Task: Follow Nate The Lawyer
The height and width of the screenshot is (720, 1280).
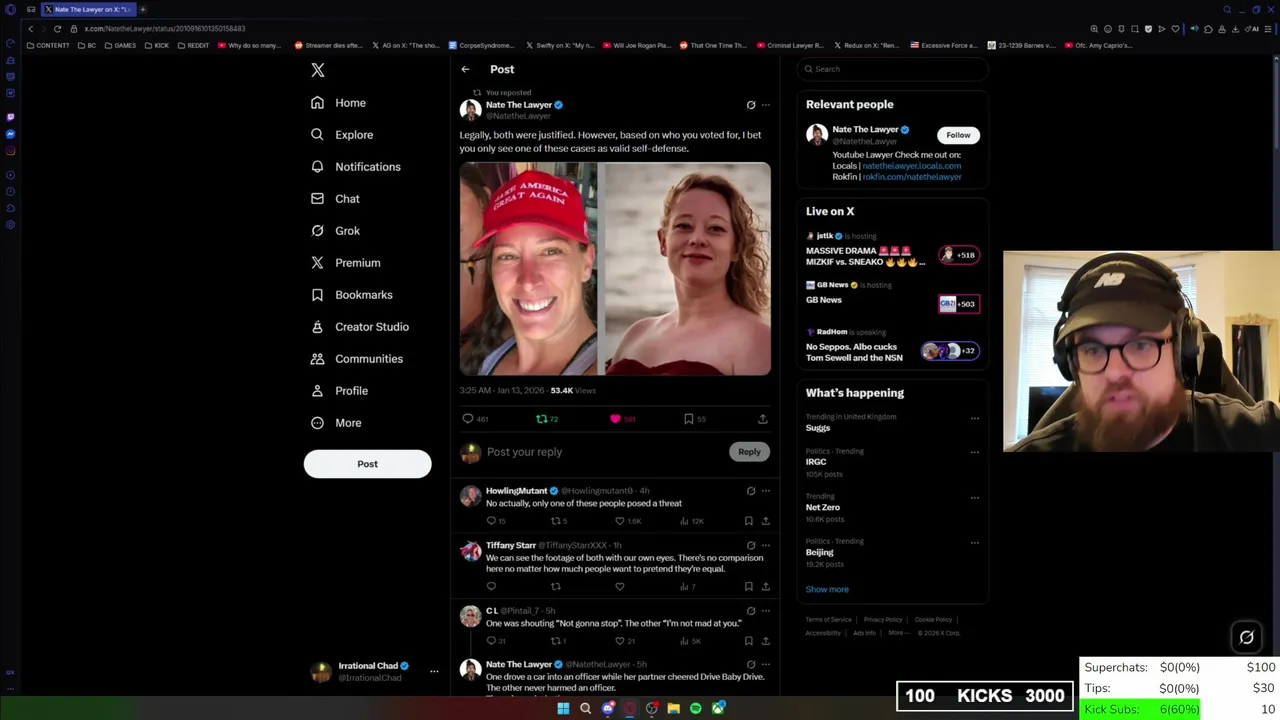Action: pyautogui.click(x=958, y=135)
